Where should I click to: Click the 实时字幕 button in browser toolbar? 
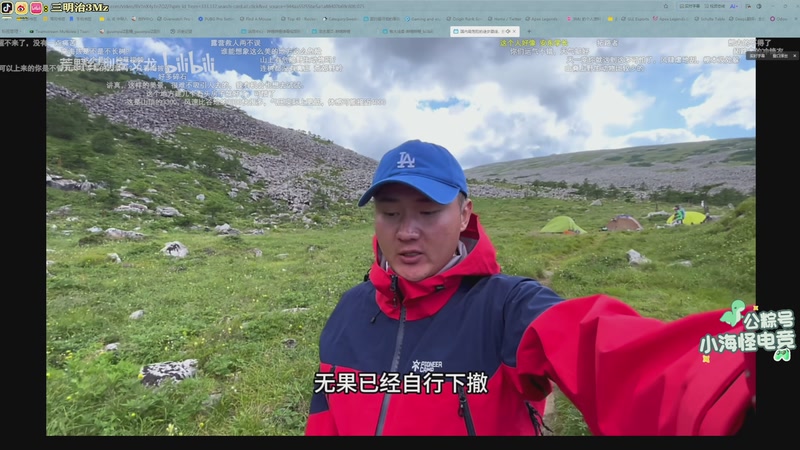coord(690,6)
